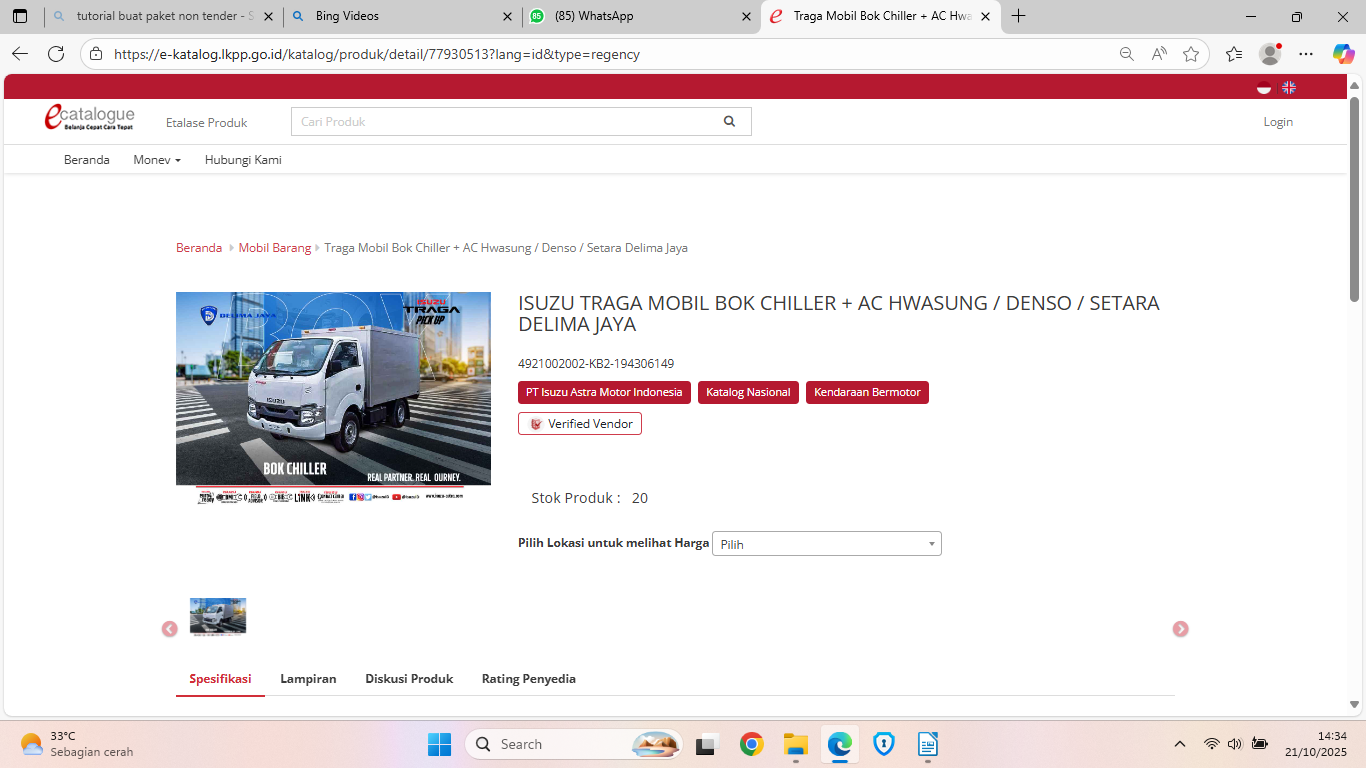The image size is (1366, 768).
Task: Close the WhatsApp tab
Action: pyautogui.click(x=746, y=16)
